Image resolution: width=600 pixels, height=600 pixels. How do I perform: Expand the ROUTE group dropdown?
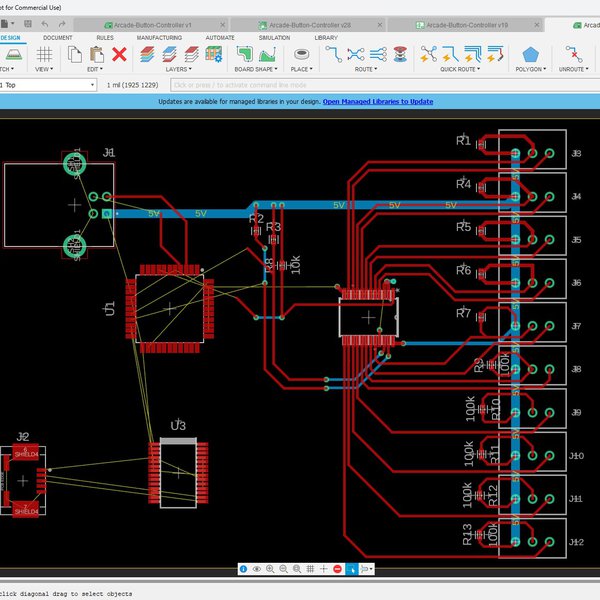(x=366, y=69)
